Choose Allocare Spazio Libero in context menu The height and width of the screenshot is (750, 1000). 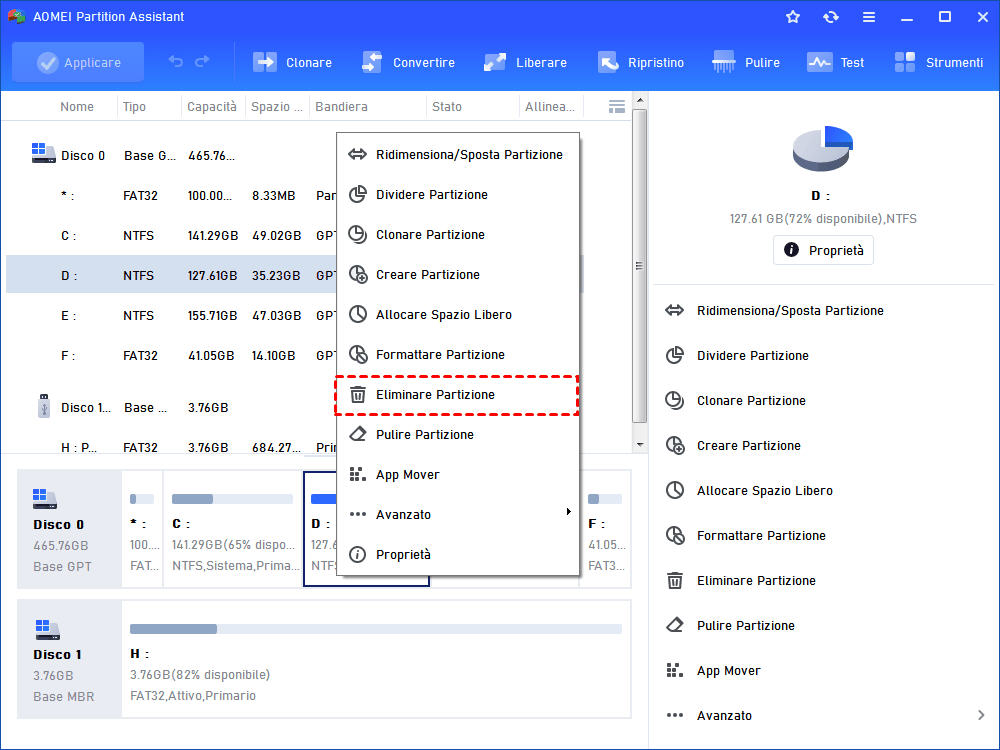(458, 314)
